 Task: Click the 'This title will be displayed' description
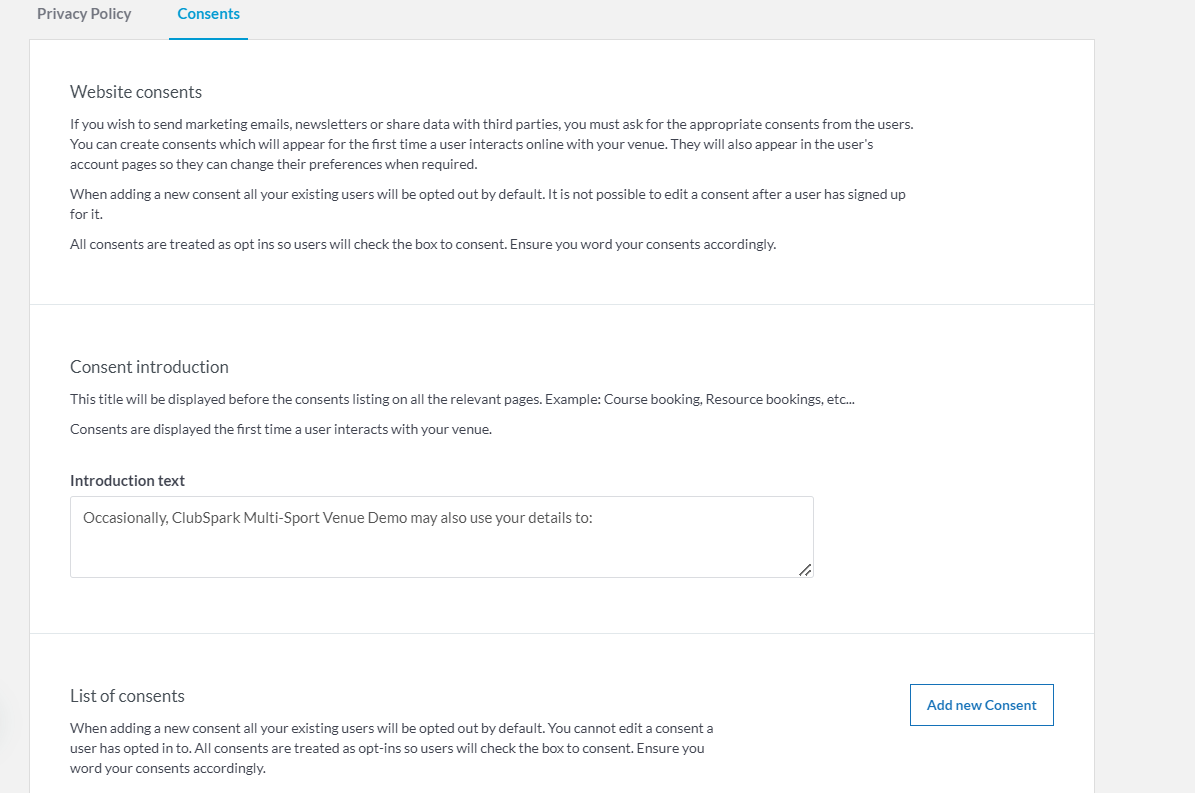click(x=300, y=400)
